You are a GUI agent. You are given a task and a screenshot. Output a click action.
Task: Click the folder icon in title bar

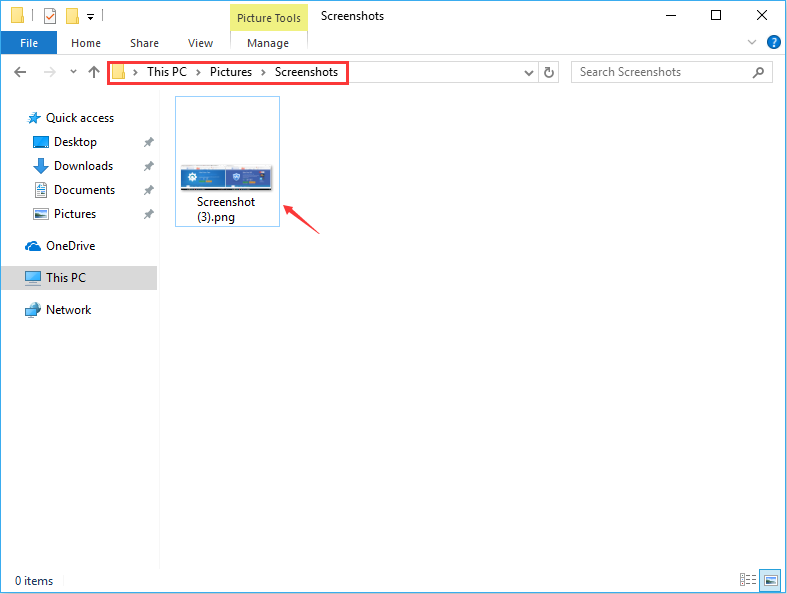pyautogui.click(x=18, y=16)
